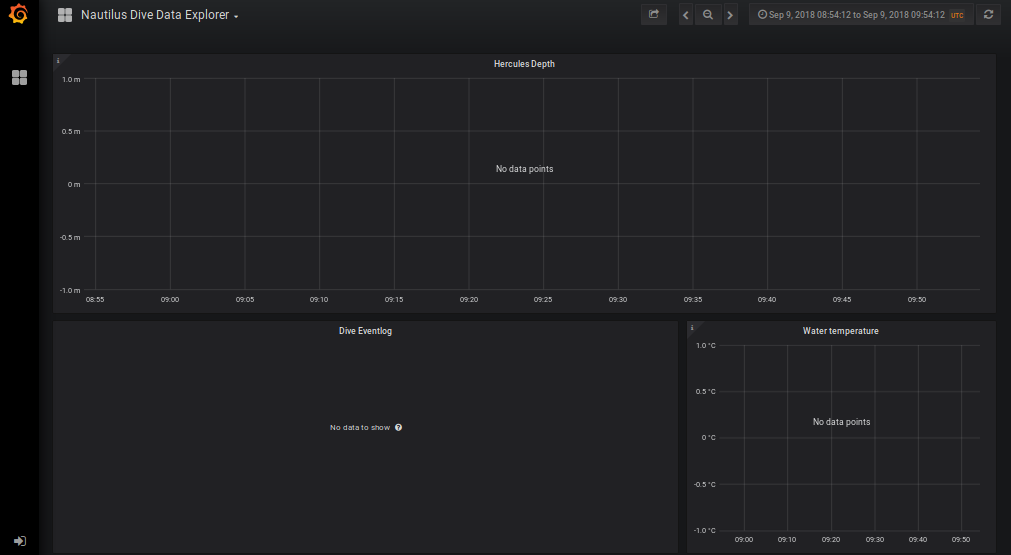Click the 0.5 °C label on the temperature axis
Image resolution: width=1011 pixels, height=555 pixels.
click(705, 392)
